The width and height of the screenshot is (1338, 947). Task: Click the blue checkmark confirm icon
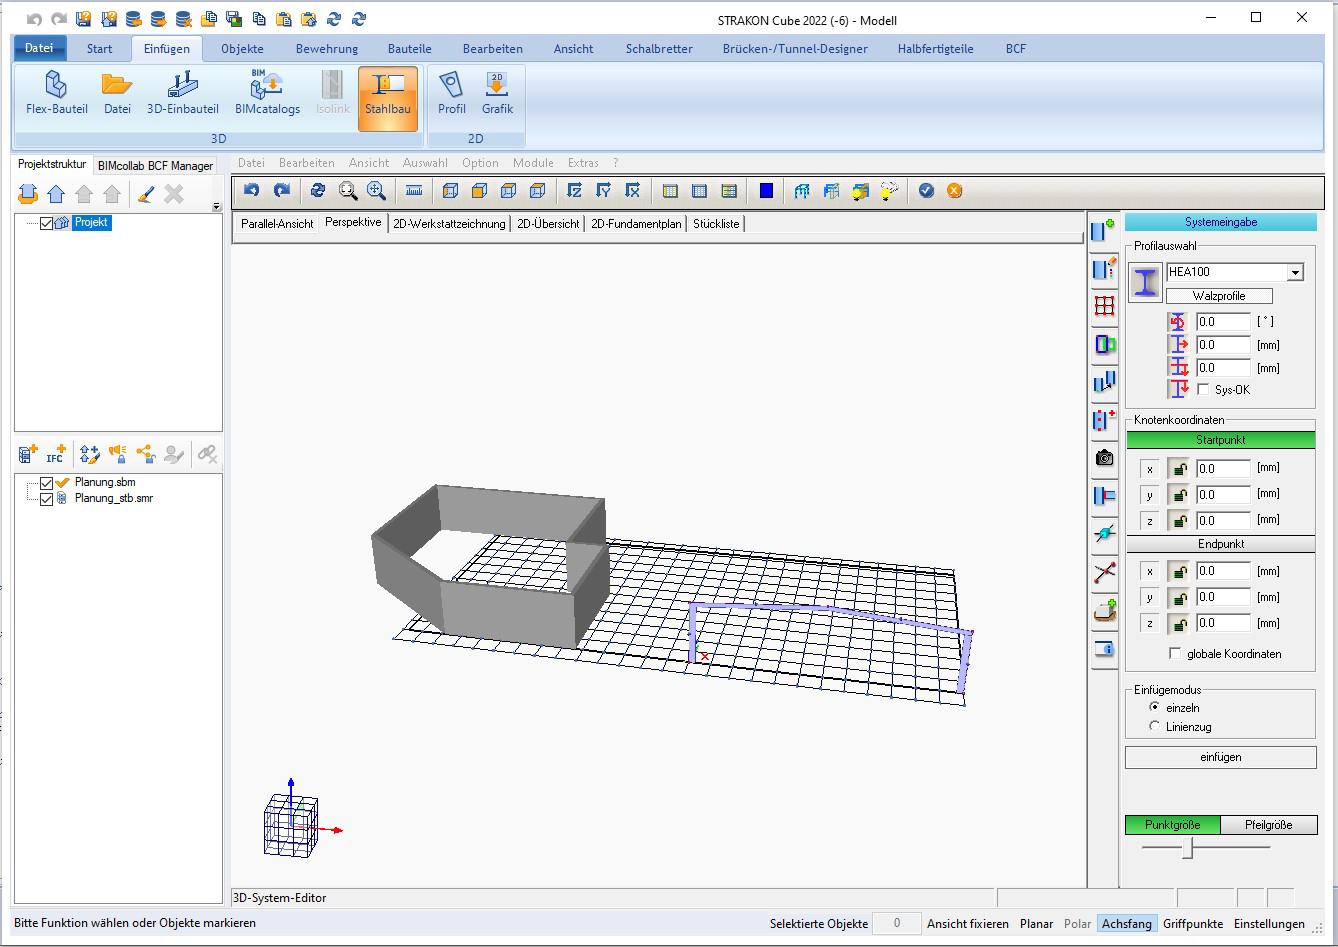click(x=926, y=191)
